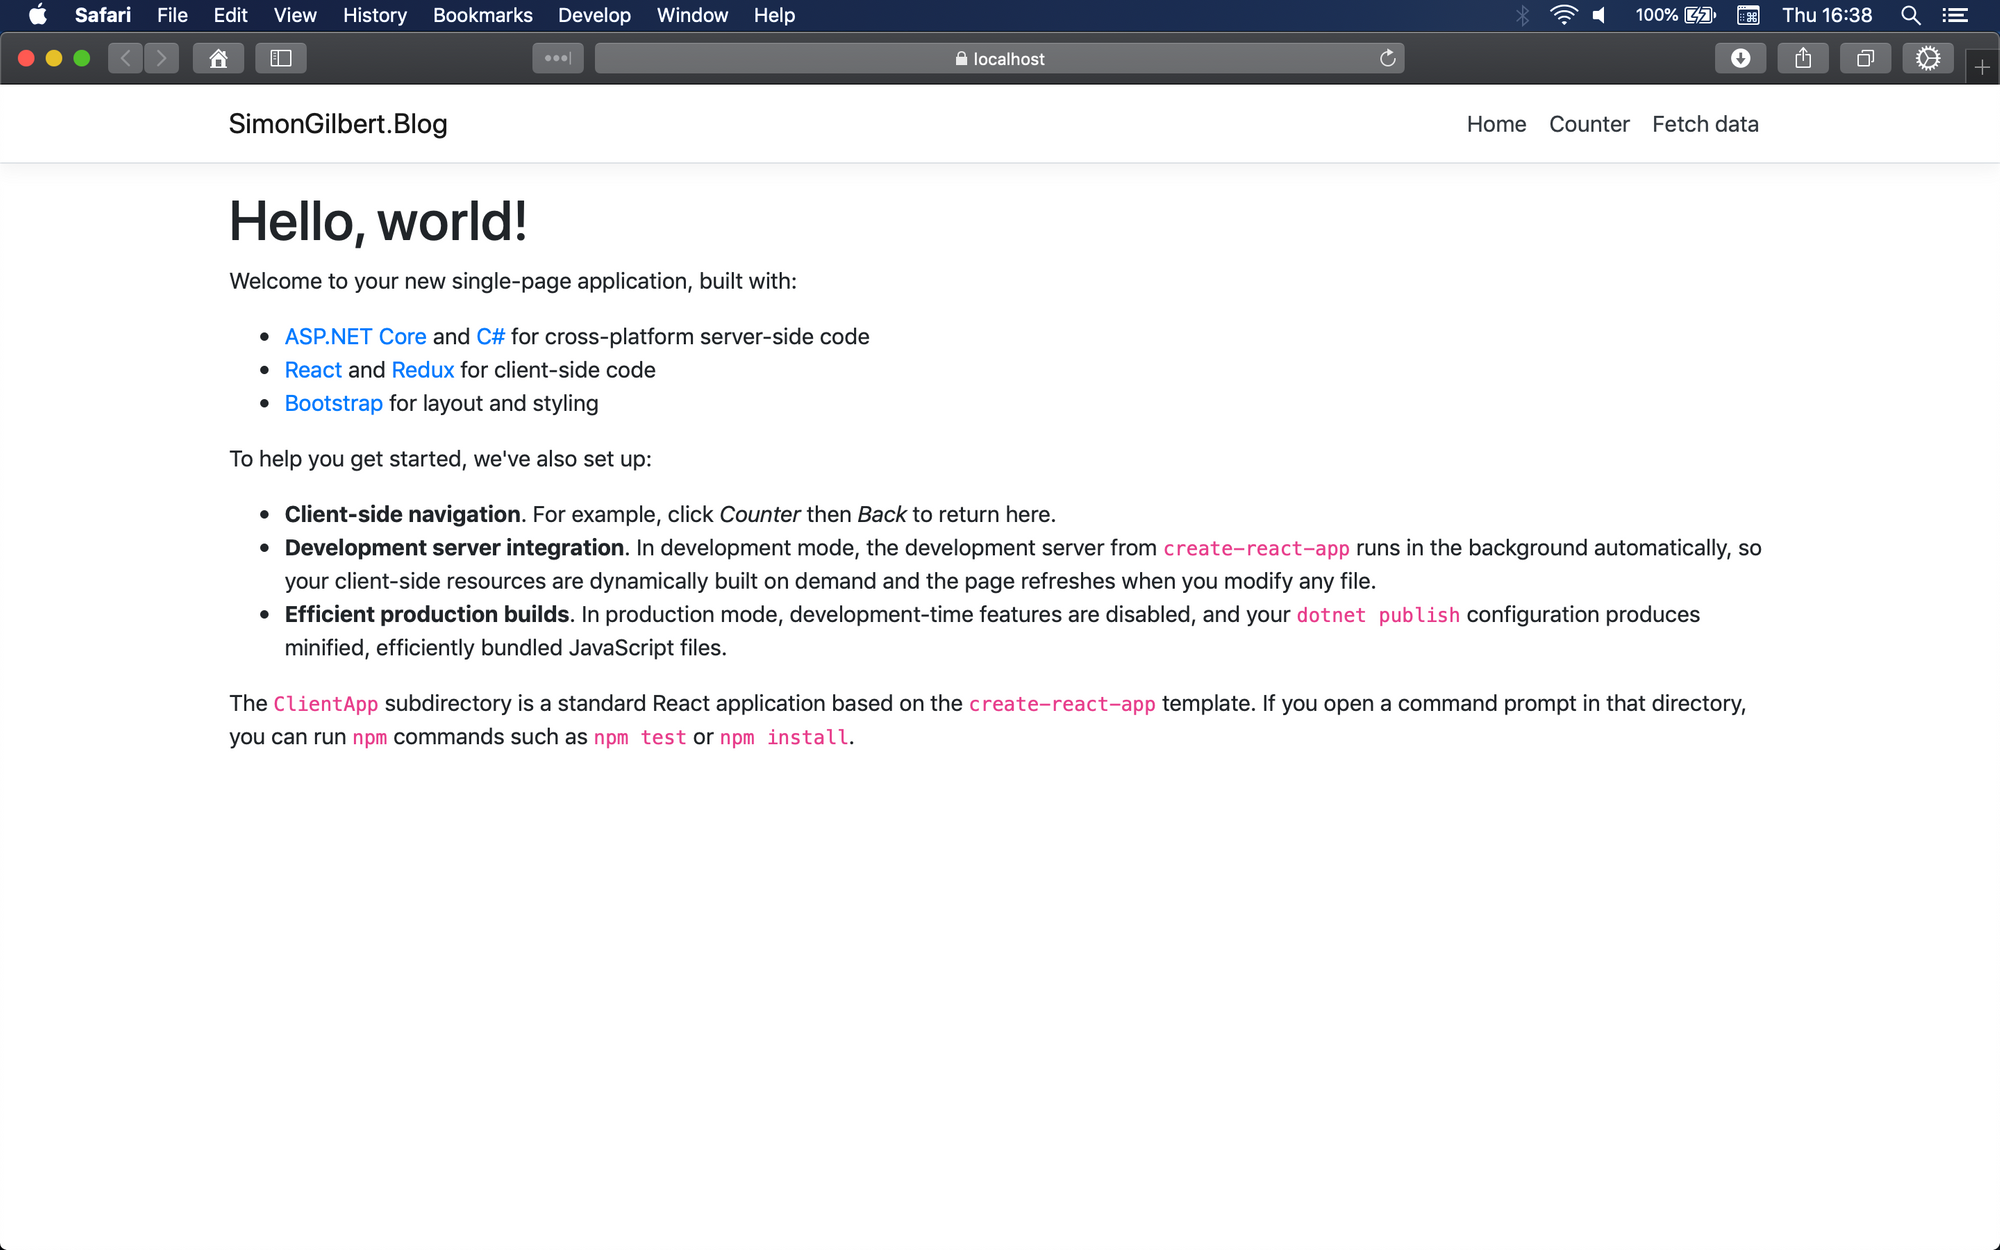This screenshot has height=1250, width=2000.
Task: Click the download icon in toolbar
Action: pyautogui.click(x=1739, y=58)
